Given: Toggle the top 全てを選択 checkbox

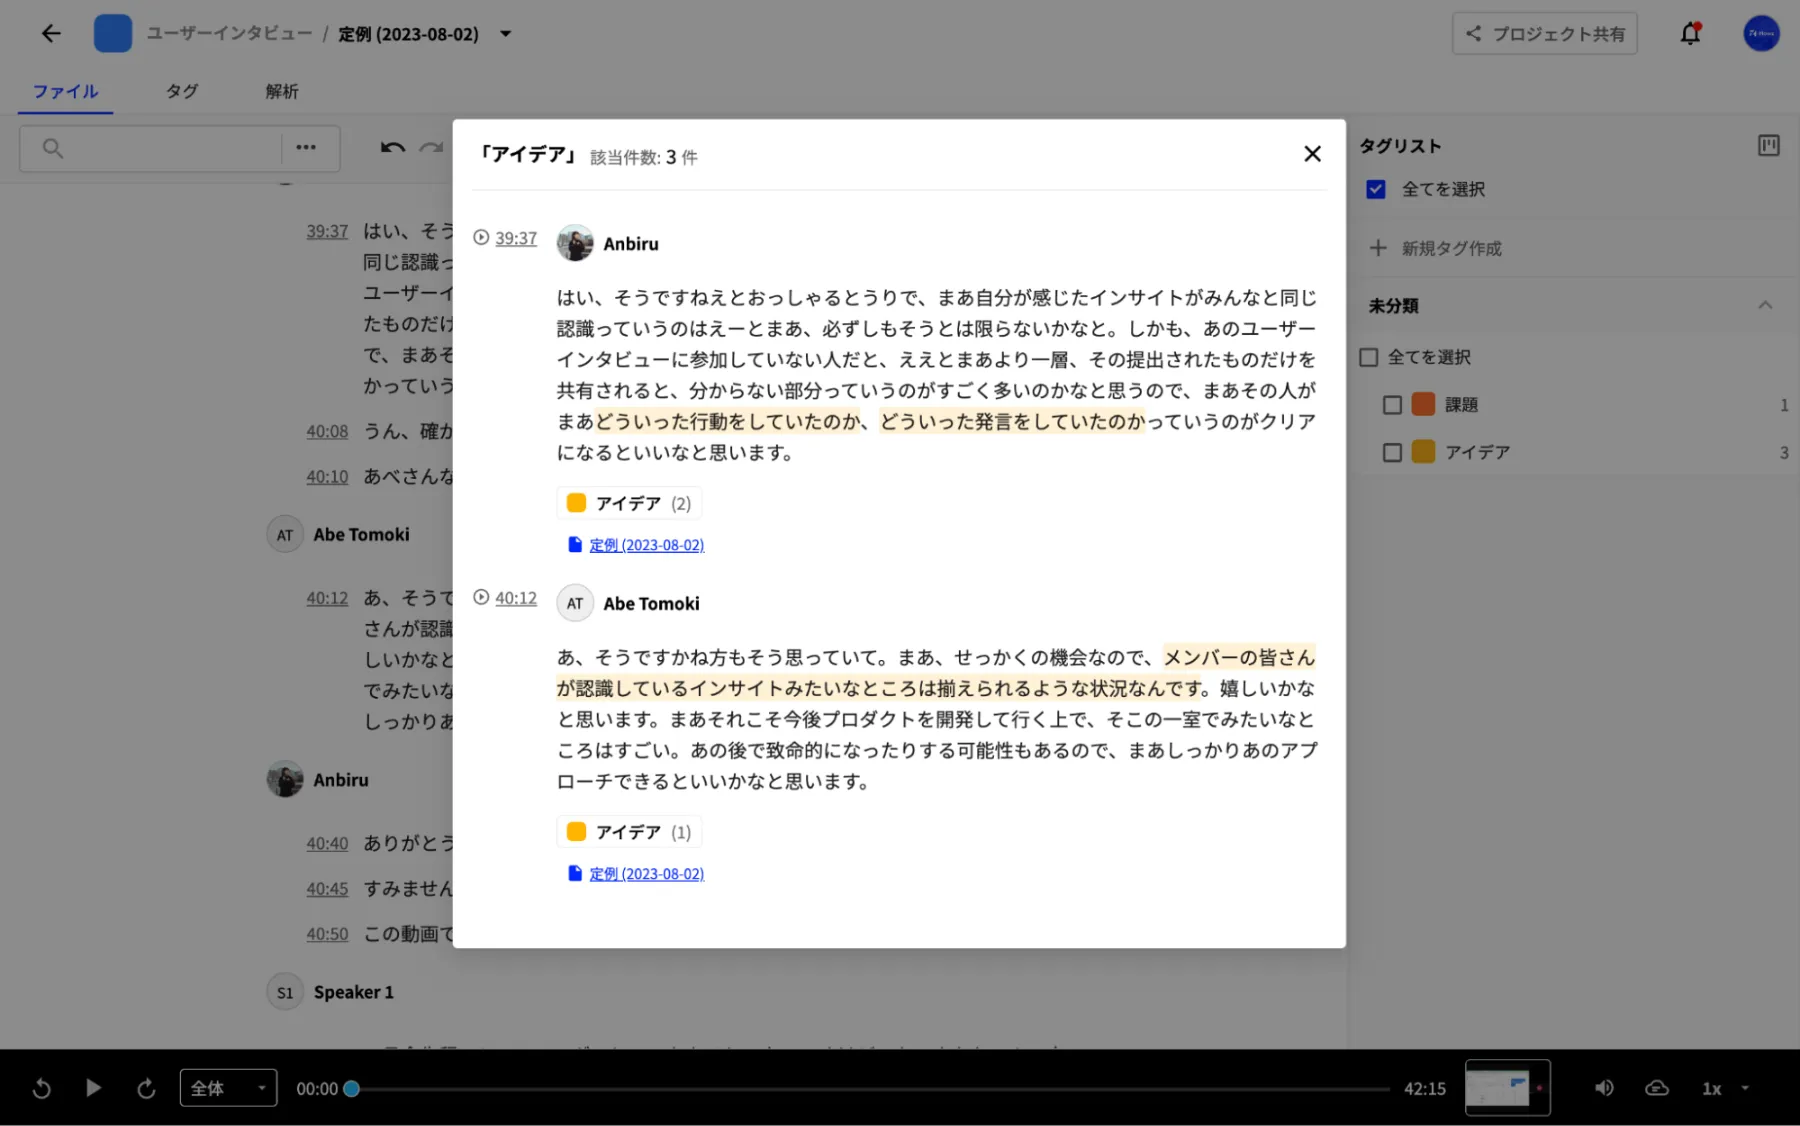Looking at the screenshot, I should coord(1376,189).
